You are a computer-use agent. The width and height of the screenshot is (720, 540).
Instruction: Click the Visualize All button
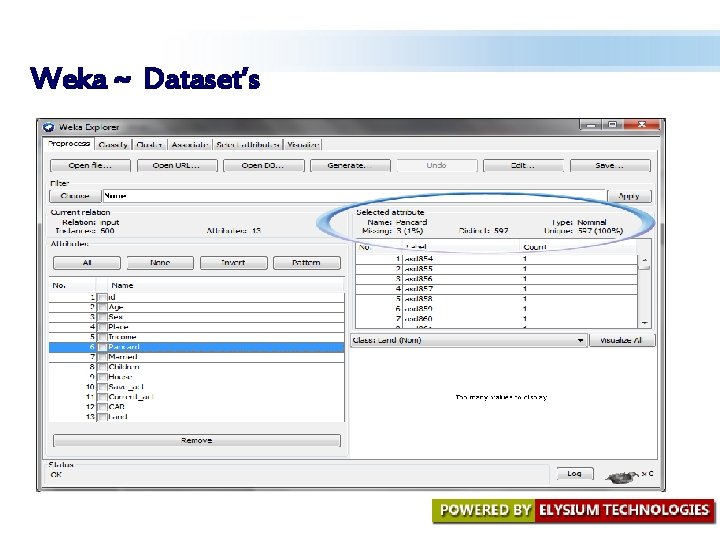pos(622,340)
